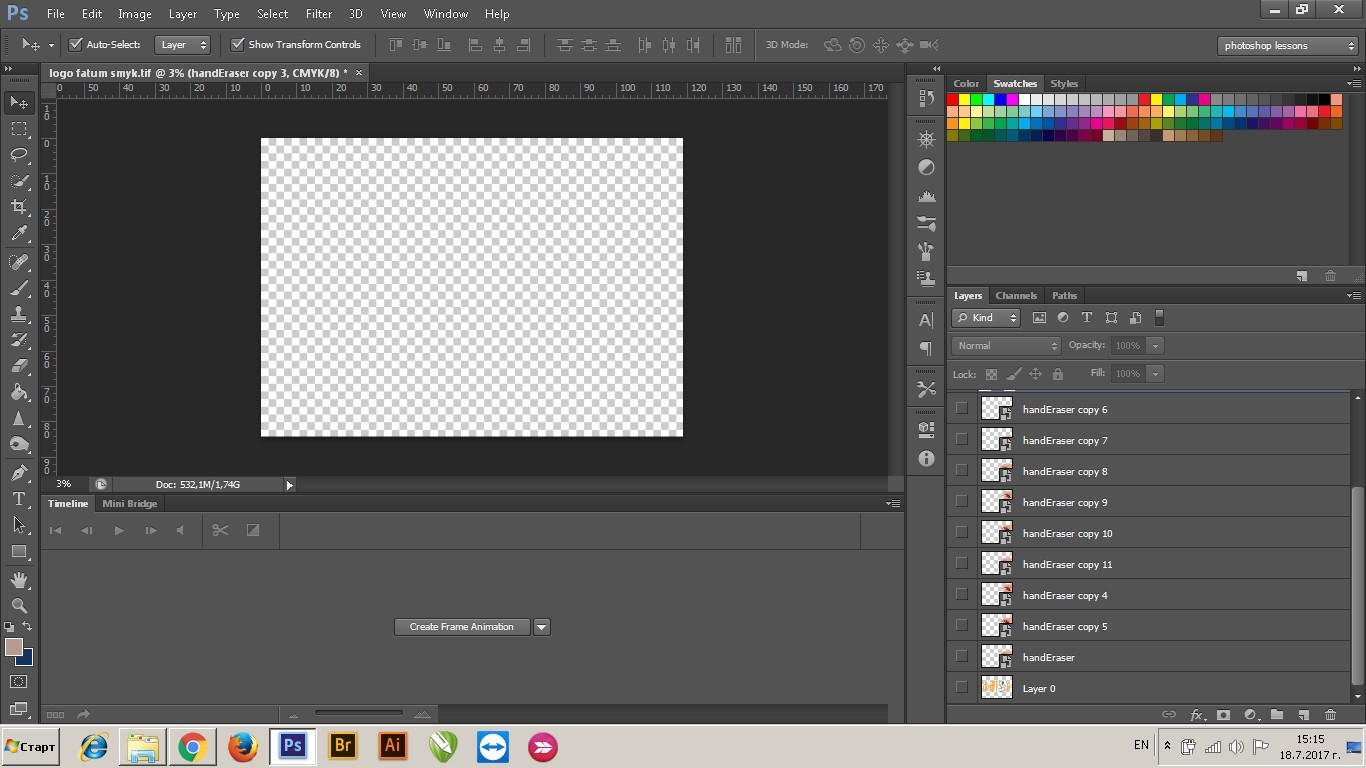The image size is (1366, 768).
Task: Select the Move tool
Action: tap(18, 102)
